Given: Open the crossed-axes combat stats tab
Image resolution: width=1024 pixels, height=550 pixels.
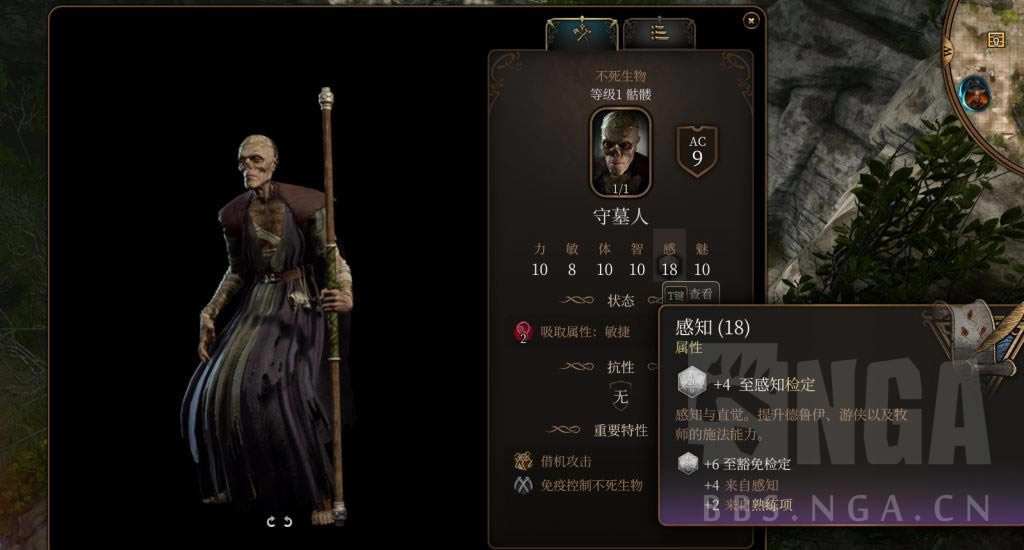Looking at the screenshot, I should point(582,33).
